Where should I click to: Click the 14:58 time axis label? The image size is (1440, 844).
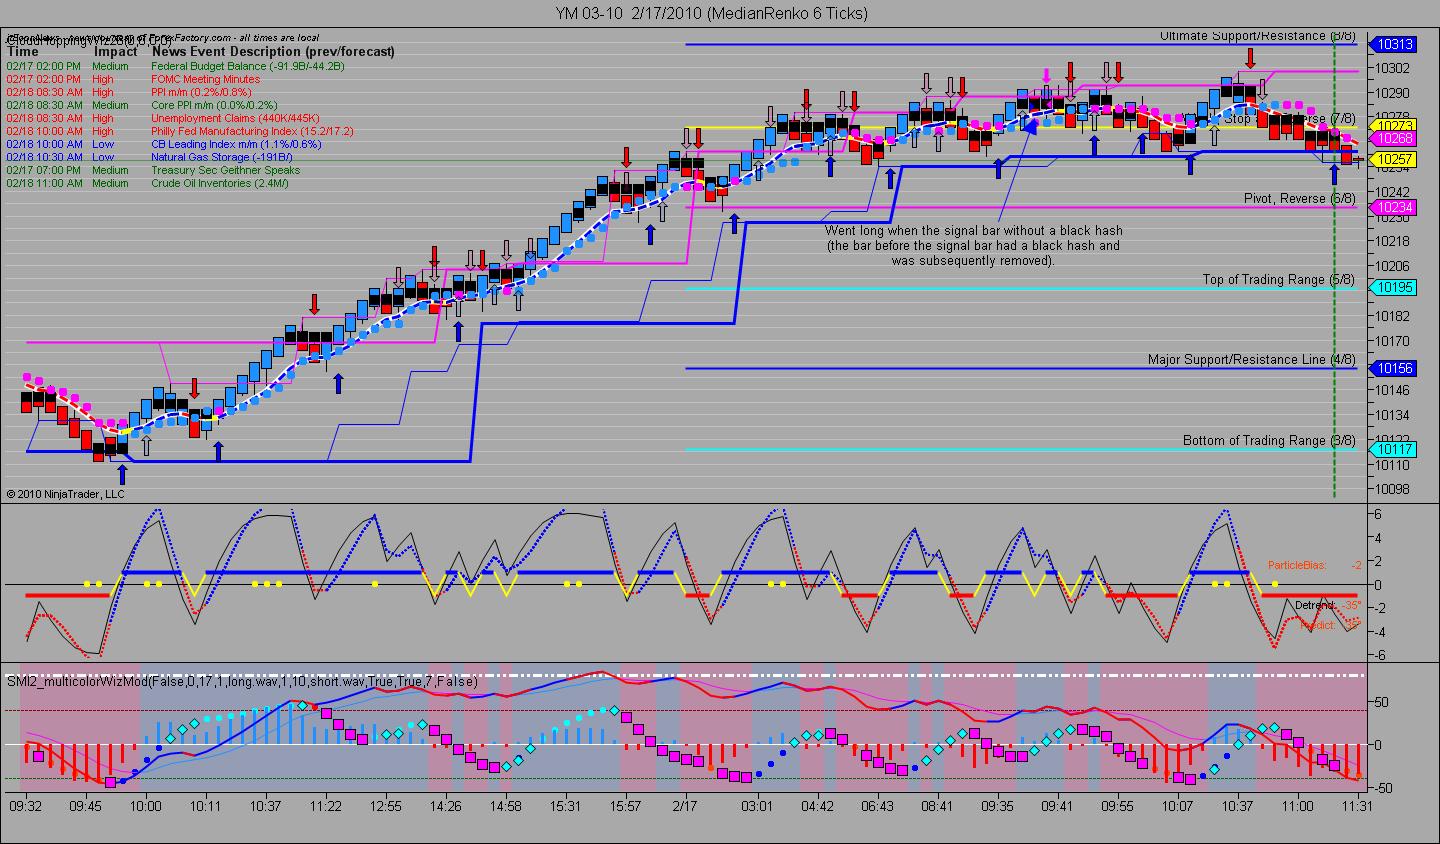(506, 805)
